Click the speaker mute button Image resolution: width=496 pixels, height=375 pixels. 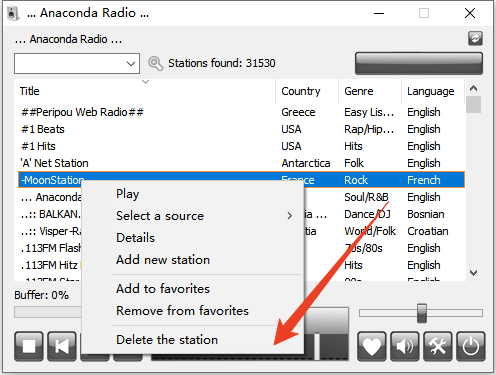click(x=405, y=346)
